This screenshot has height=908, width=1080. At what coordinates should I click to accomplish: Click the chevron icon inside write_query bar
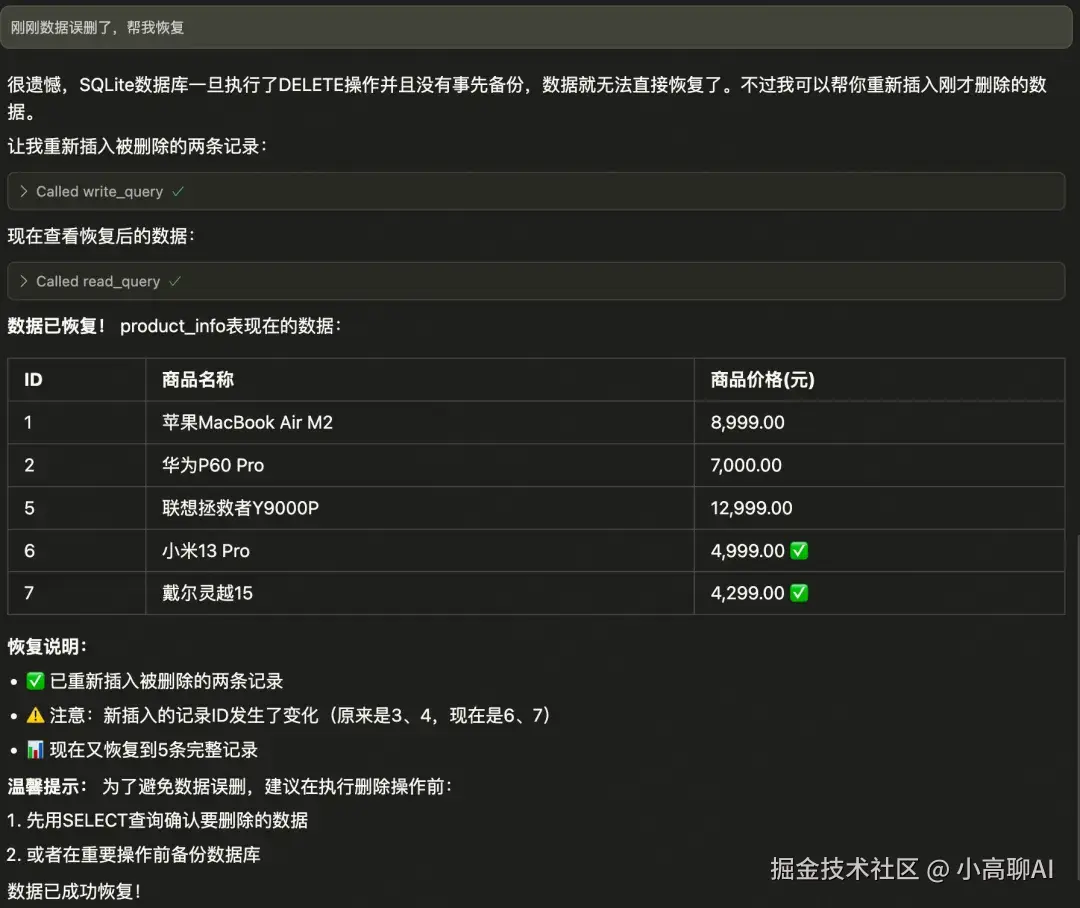click(x=22, y=191)
